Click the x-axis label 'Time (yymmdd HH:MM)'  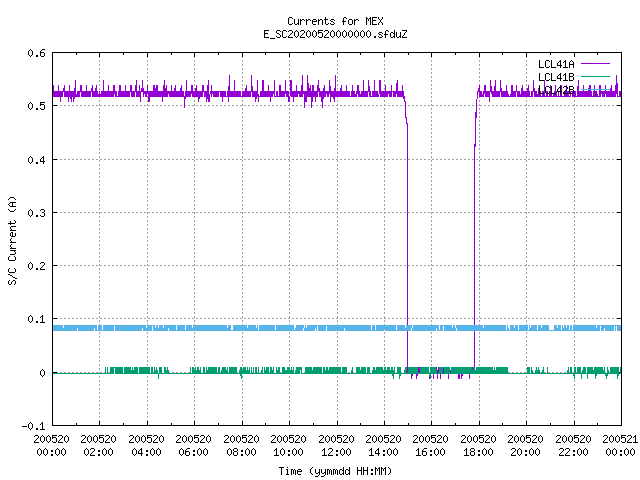(335, 471)
